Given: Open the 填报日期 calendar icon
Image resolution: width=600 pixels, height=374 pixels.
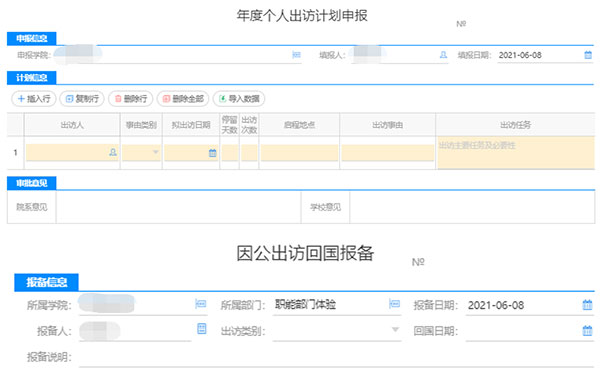Looking at the screenshot, I should click(588, 55).
